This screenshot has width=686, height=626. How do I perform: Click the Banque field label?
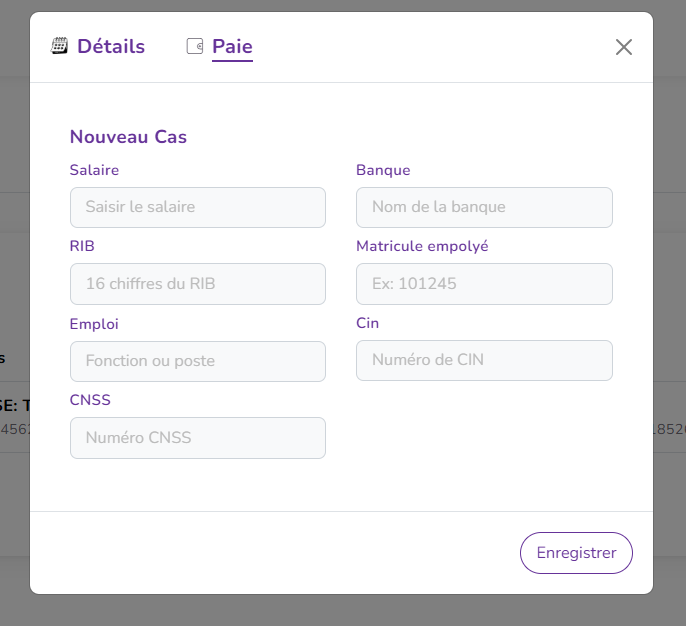[x=383, y=170]
